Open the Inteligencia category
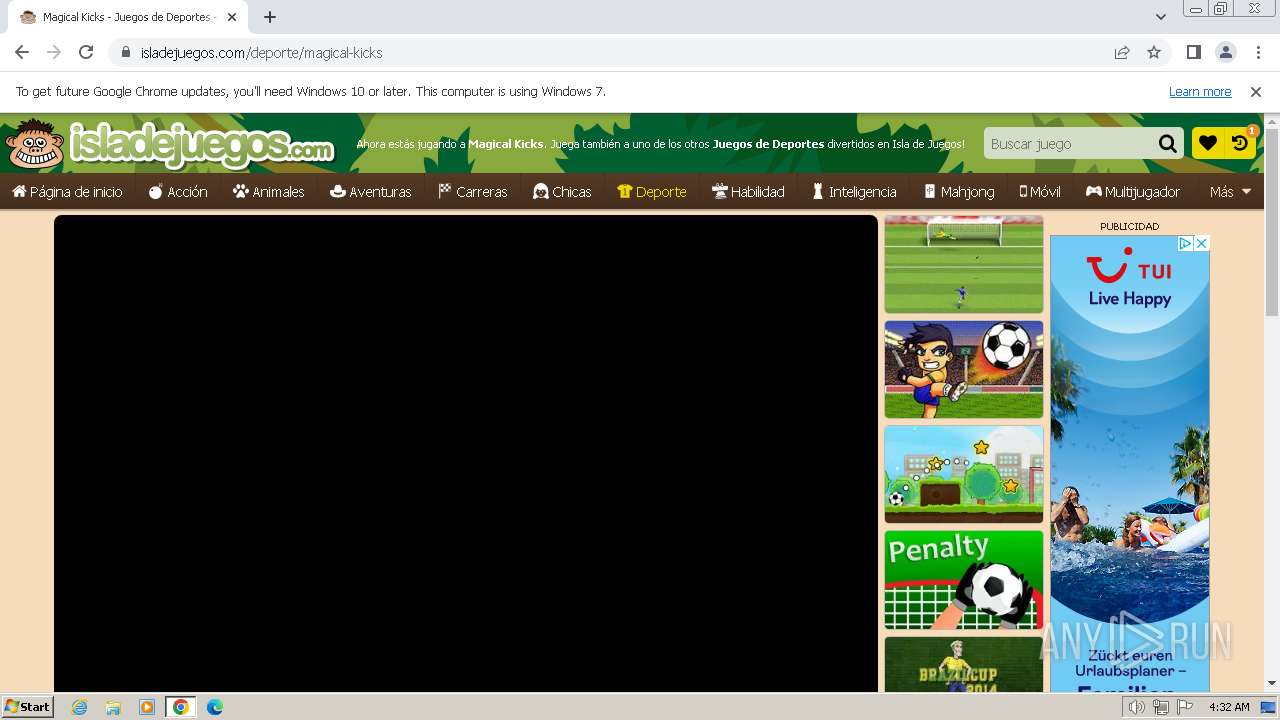1280x720 pixels. [854, 191]
